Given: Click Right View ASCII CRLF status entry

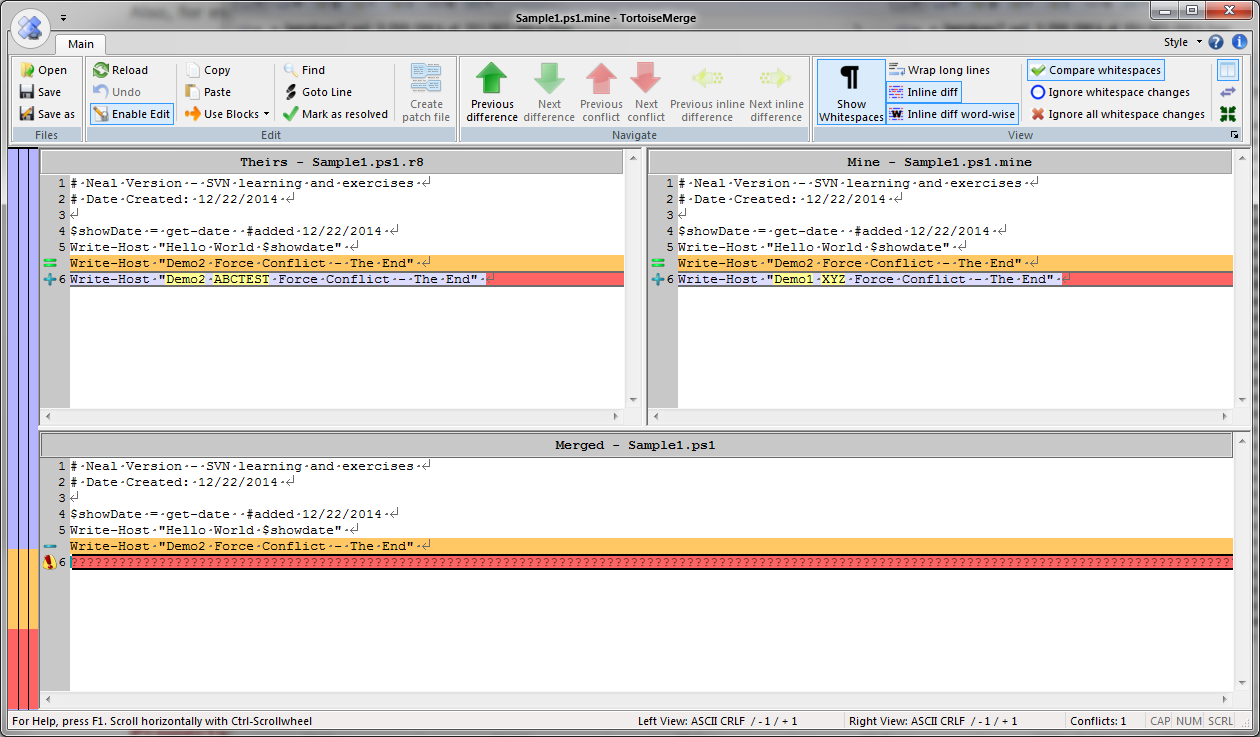Looking at the screenshot, I should pyautogui.click(x=932, y=721).
